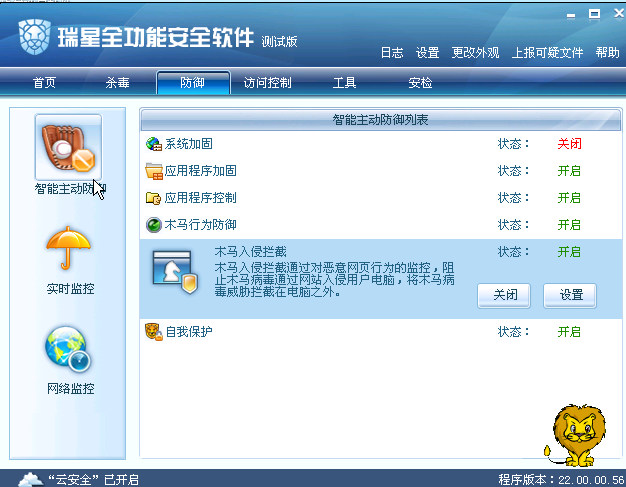Click the 木马入侵拦截 title text

[250, 252]
